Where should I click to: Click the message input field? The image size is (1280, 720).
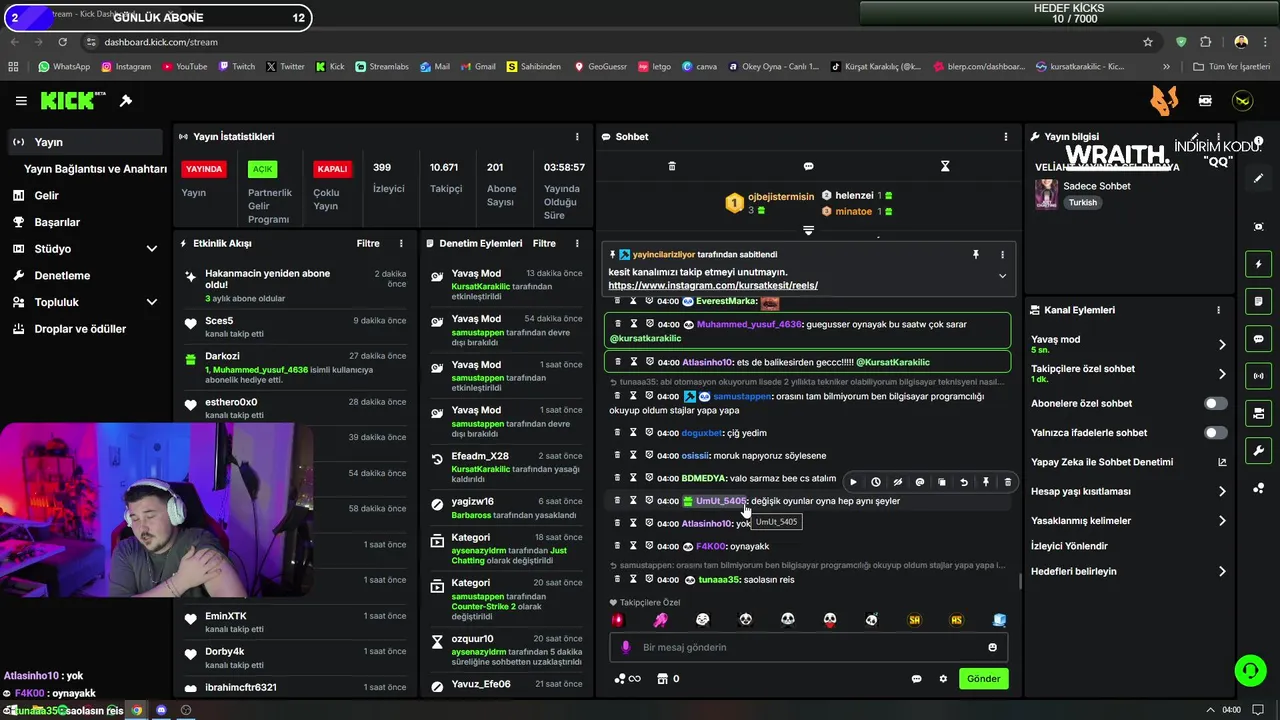coord(808,647)
